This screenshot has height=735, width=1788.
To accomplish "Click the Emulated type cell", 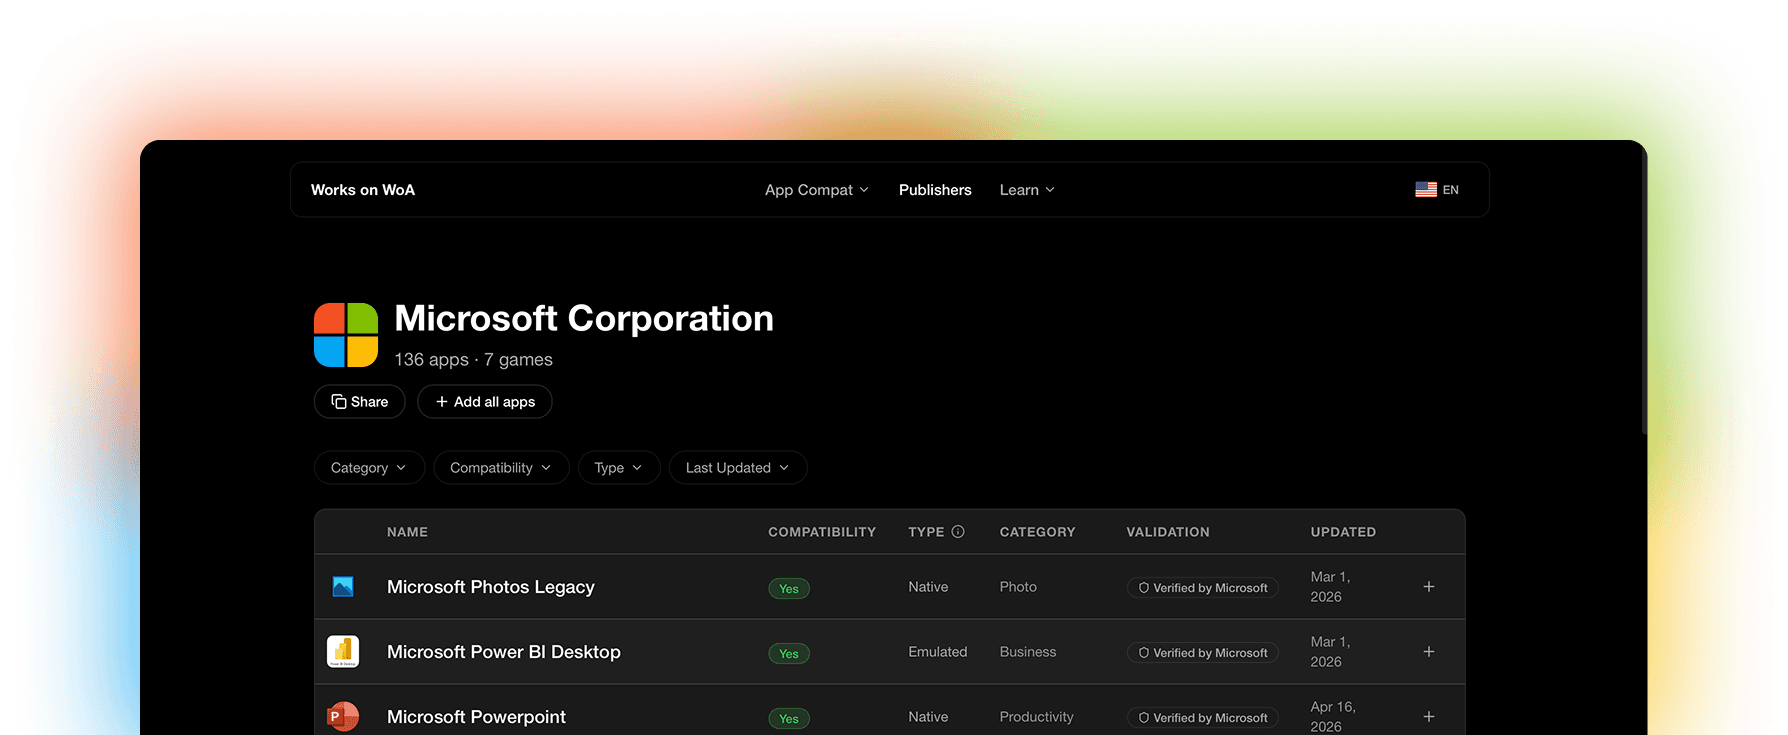I will point(938,652).
